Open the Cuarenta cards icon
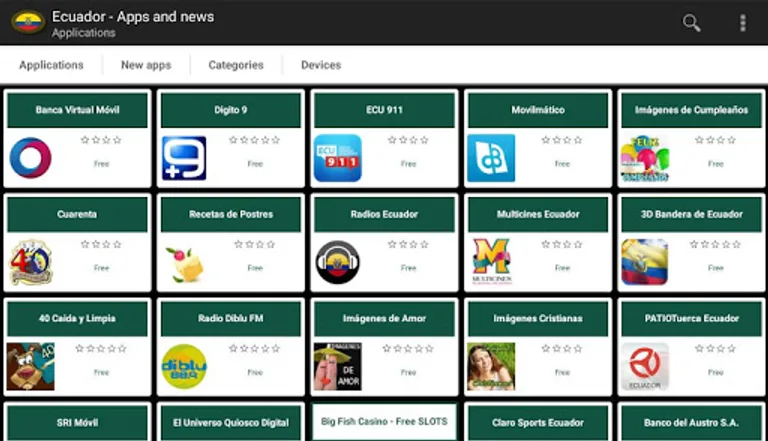The image size is (768, 441). click(30, 262)
